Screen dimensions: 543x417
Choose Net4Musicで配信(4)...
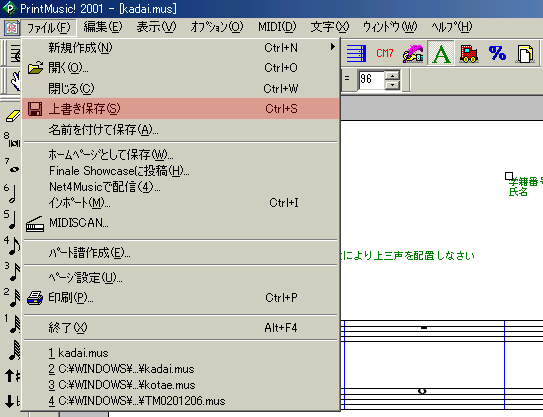180,187
